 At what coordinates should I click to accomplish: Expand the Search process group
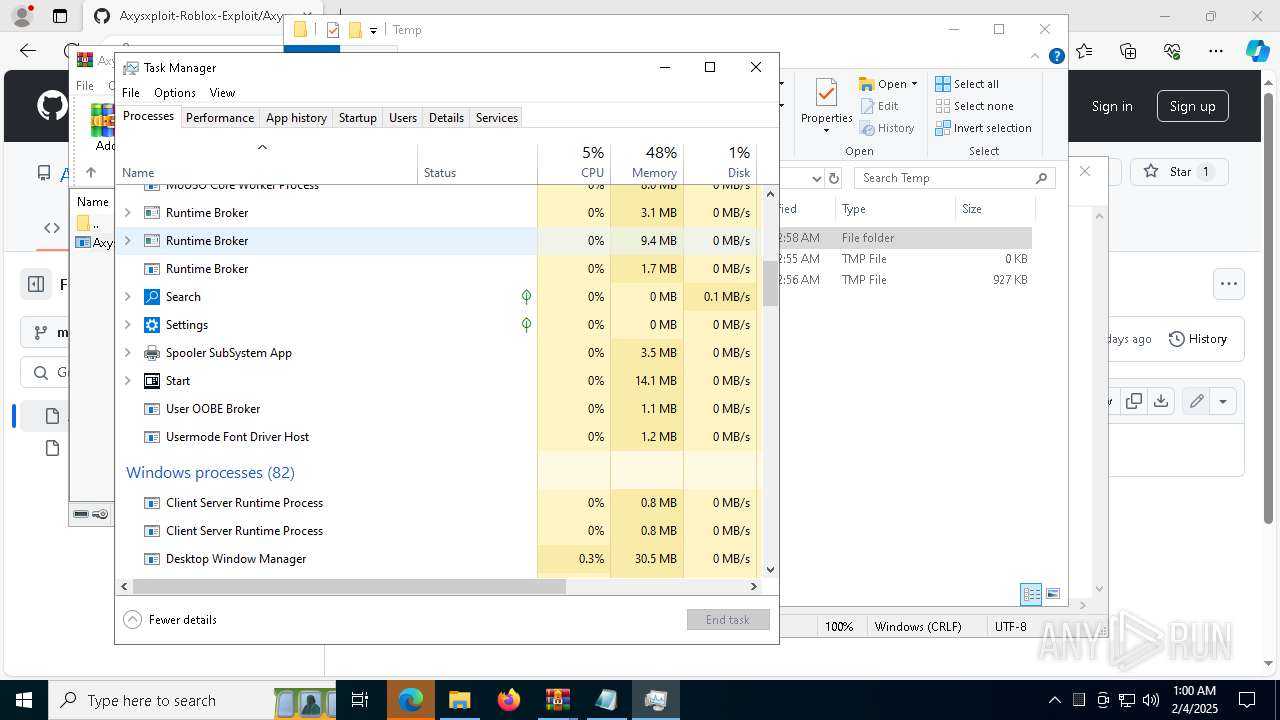(x=127, y=297)
